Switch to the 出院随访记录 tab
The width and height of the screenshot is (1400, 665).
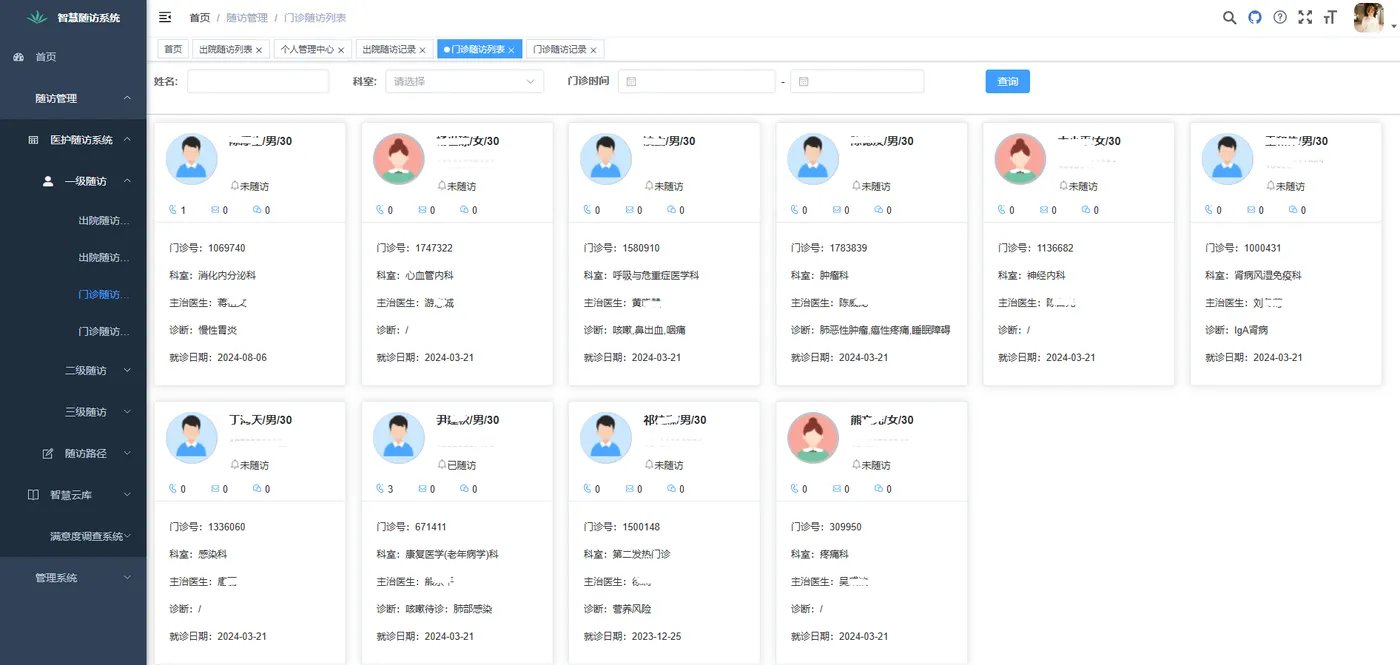[392, 48]
